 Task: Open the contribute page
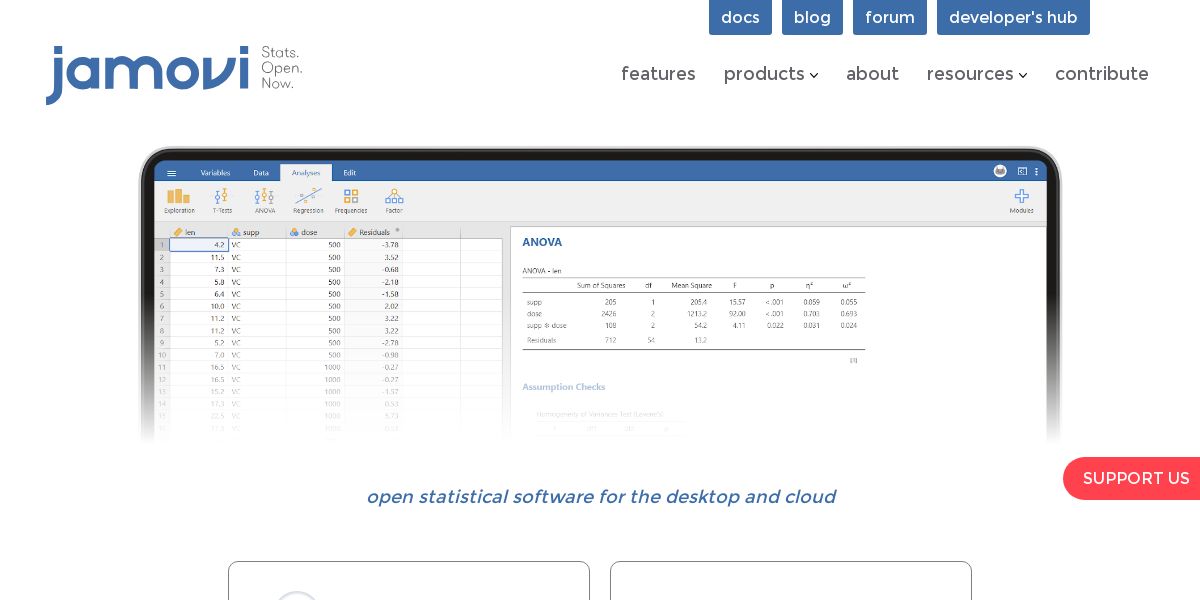[1101, 74]
